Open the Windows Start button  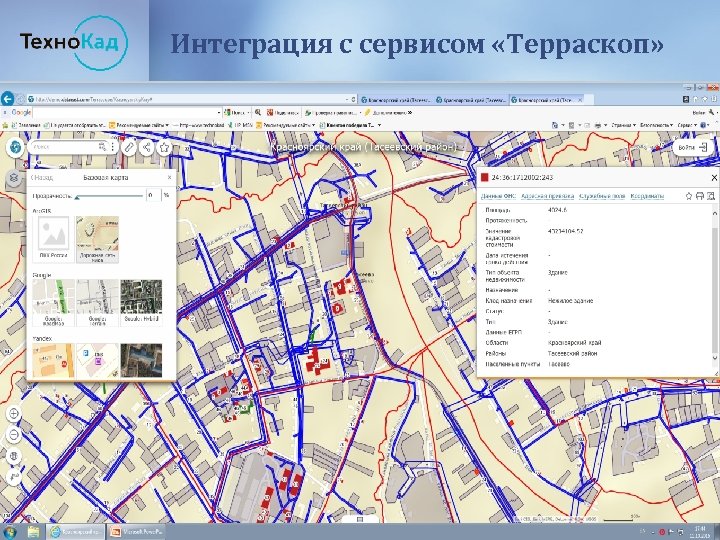coord(9,532)
